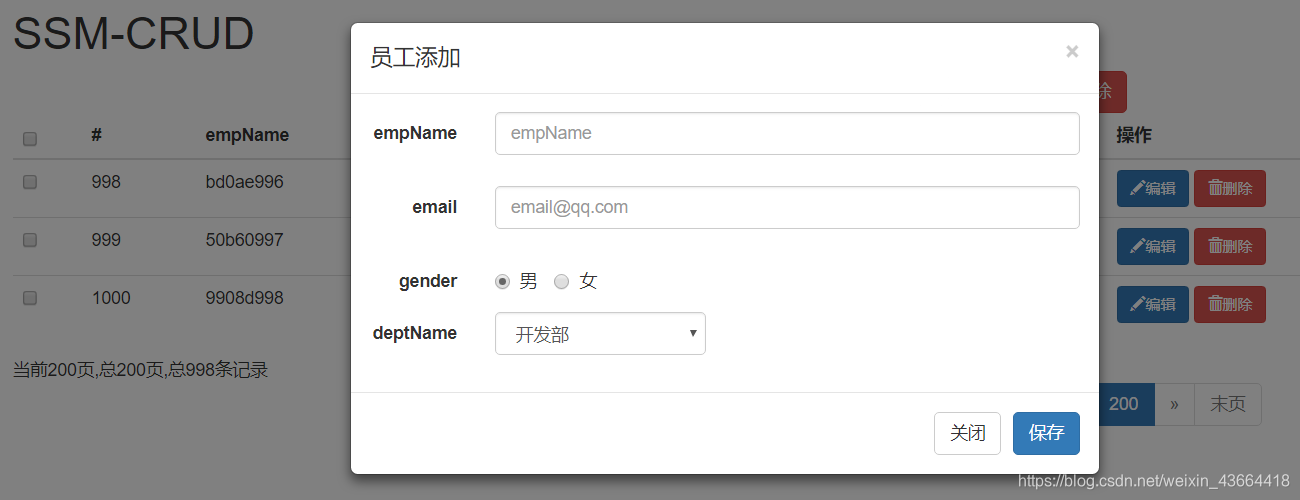Select the 男 gender radio button
The width and height of the screenshot is (1300, 500).
pos(502,282)
